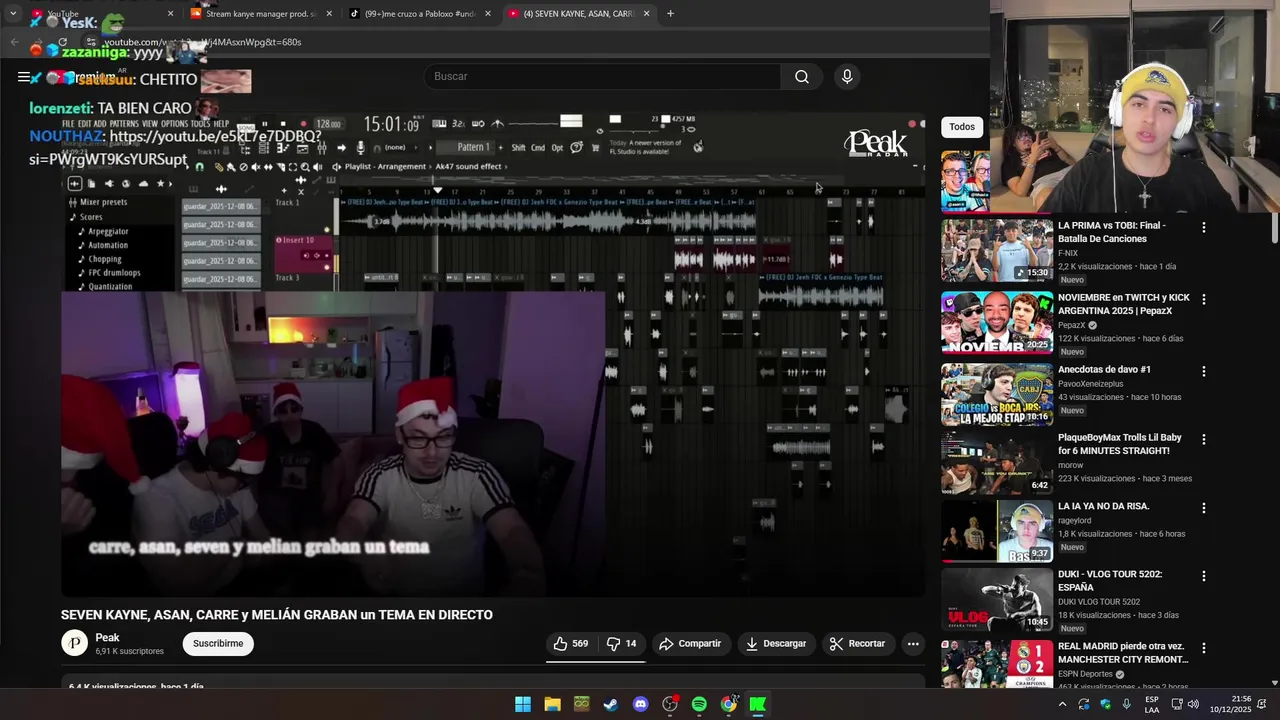Switch to TikTok me cruzo a Pabloxo tab

(420, 14)
